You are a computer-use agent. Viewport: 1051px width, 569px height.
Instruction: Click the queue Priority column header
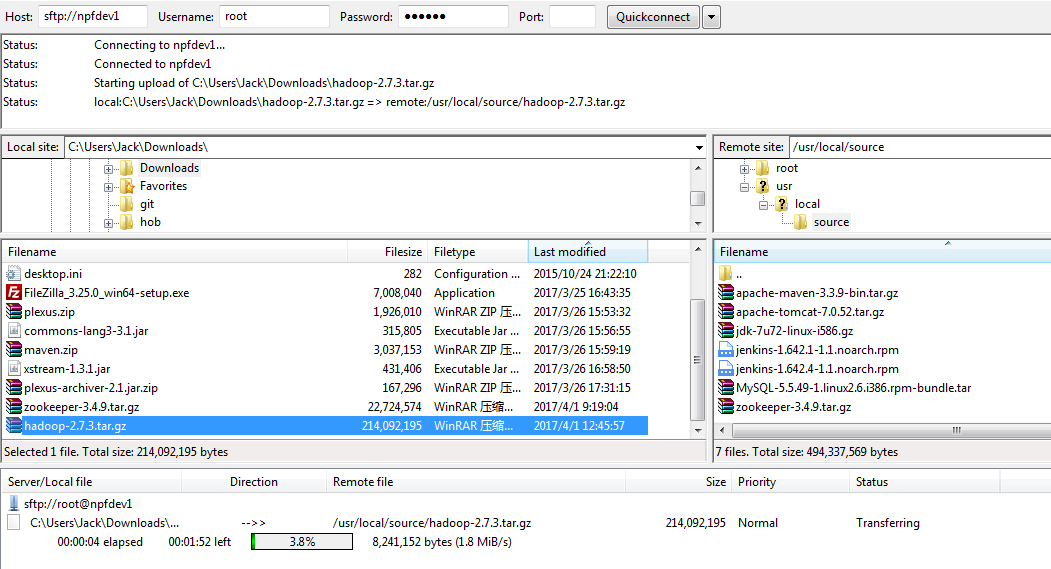791,482
